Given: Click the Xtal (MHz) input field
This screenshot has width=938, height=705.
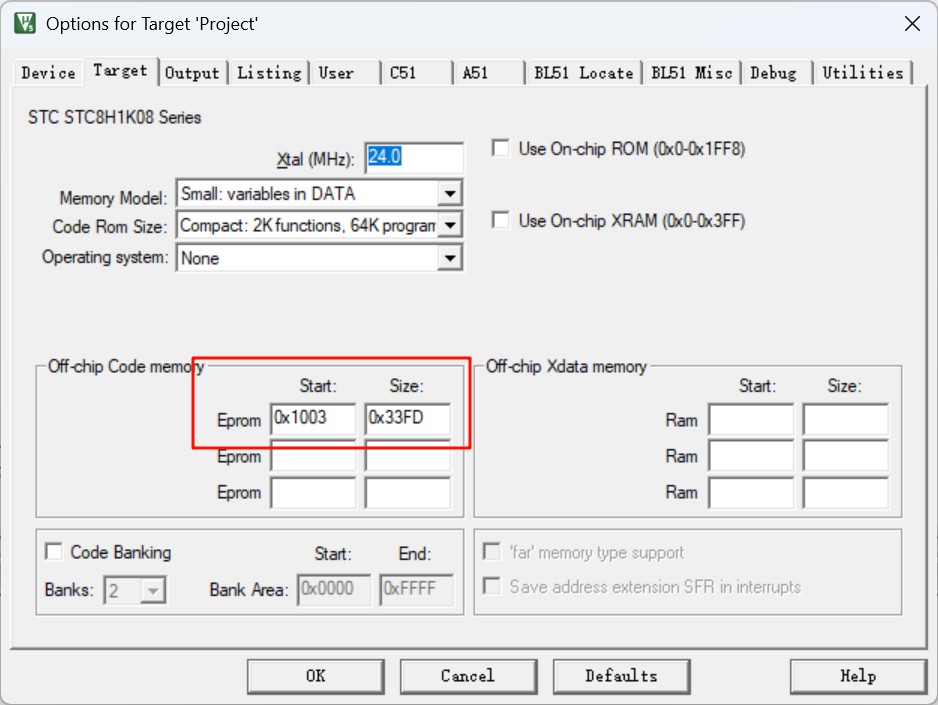Looking at the screenshot, I should pyautogui.click(x=414, y=158).
